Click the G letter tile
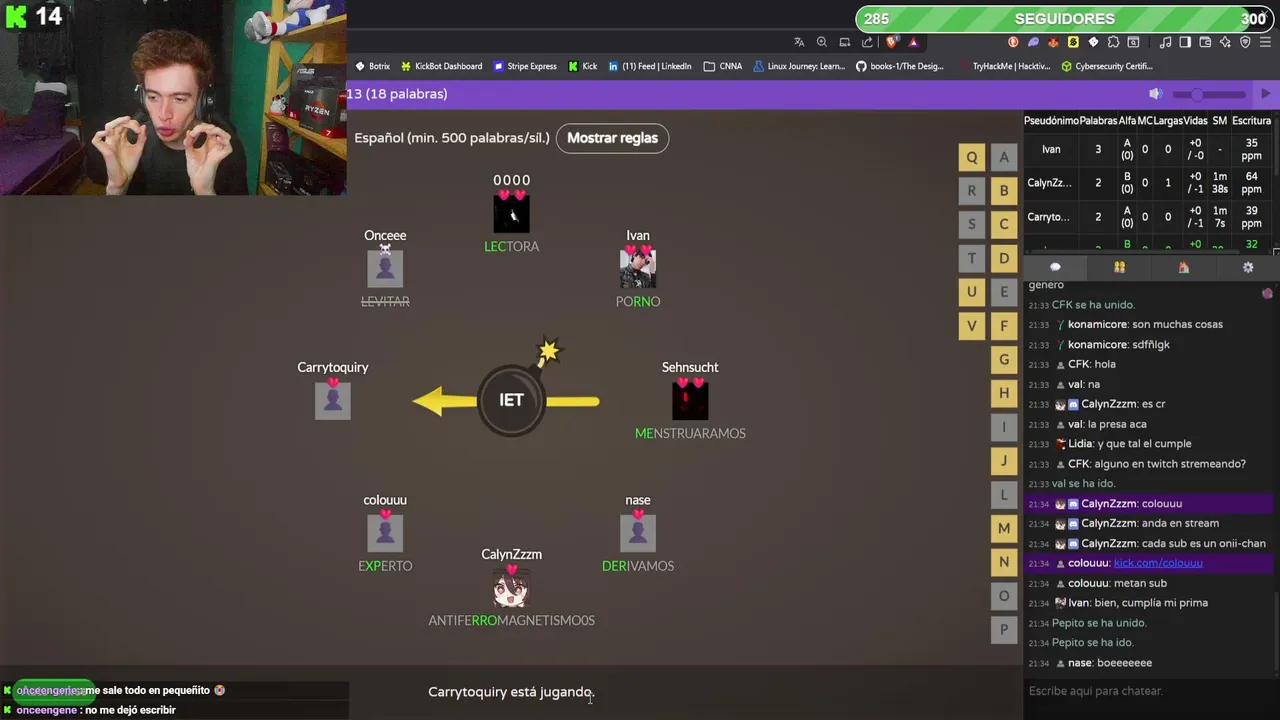1280x720 pixels. (x=1004, y=359)
